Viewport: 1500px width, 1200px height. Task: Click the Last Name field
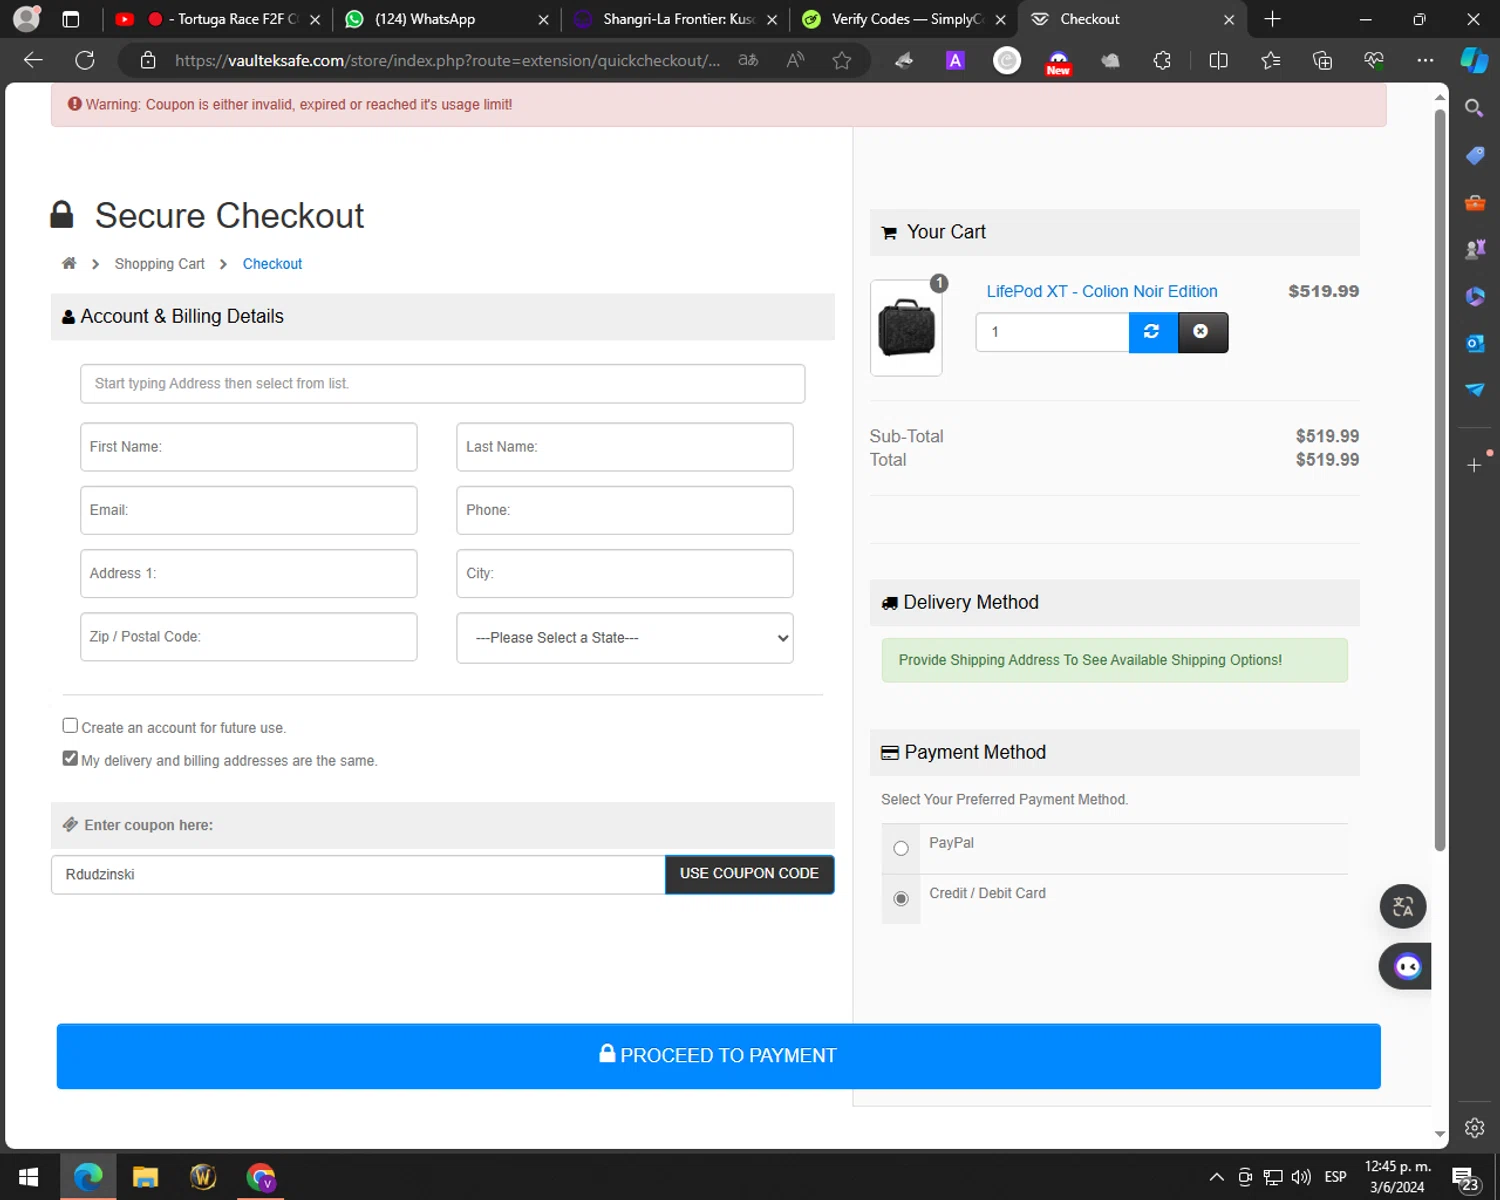pyautogui.click(x=625, y=447)
